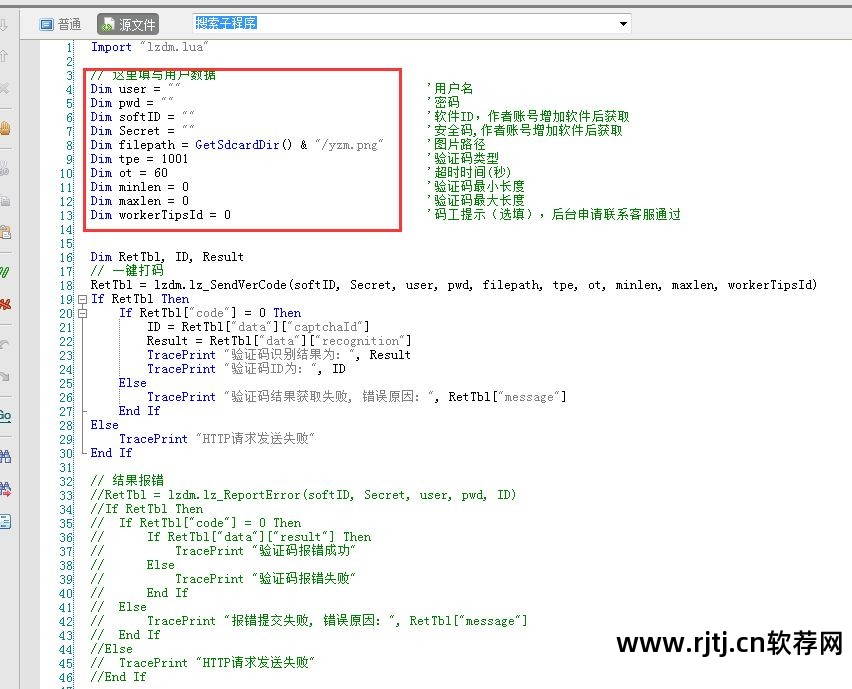Open the 搜索子程序 dropdown arrow
852x689 pixels.
pos(623,24)
